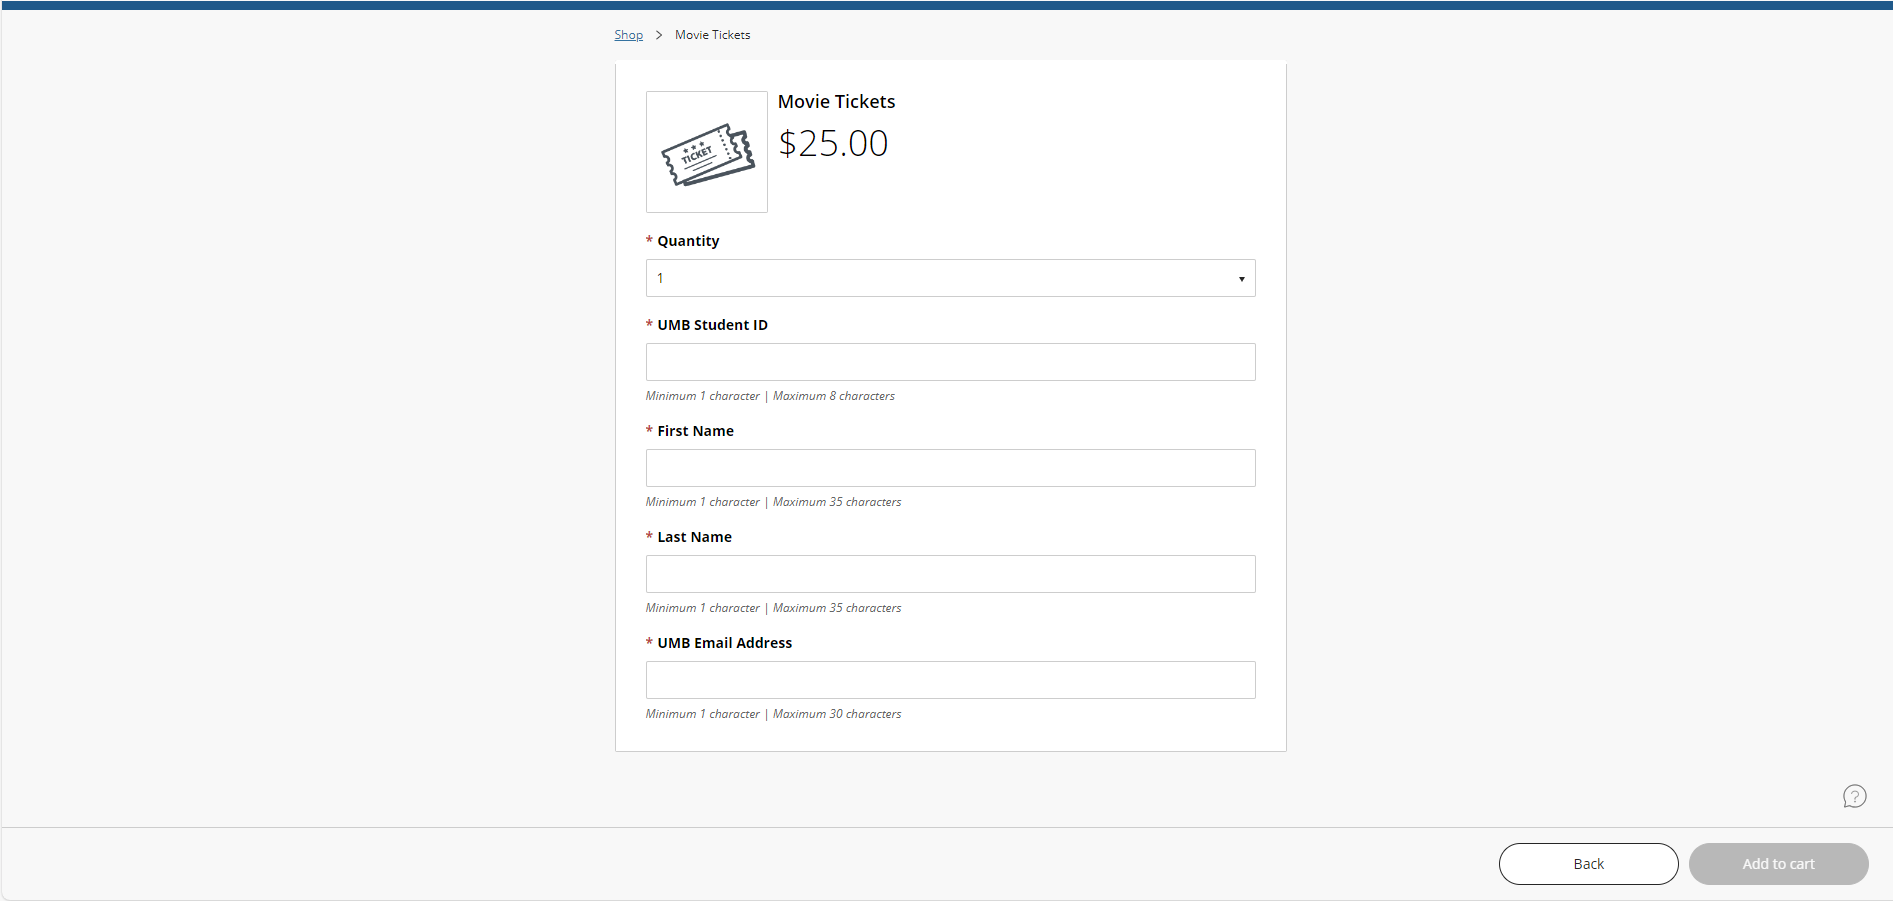Navigate to Shop via breadcrumb
The width and height of the screenshot is (1893, 901).
[628, 34]
